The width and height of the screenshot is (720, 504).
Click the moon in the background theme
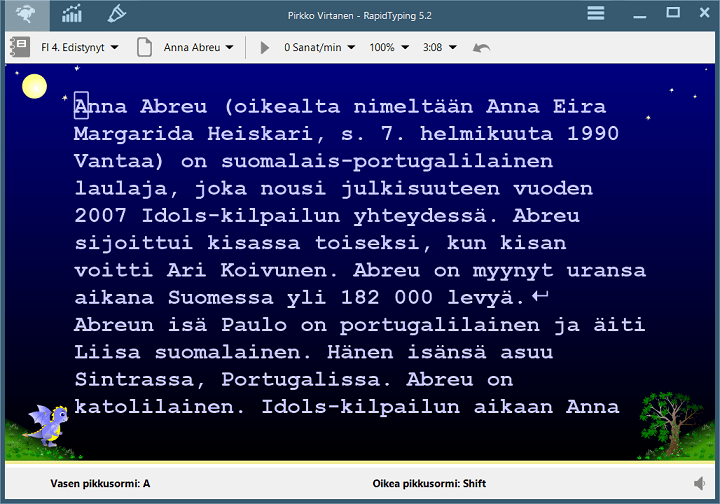click(x=34, y=86)
